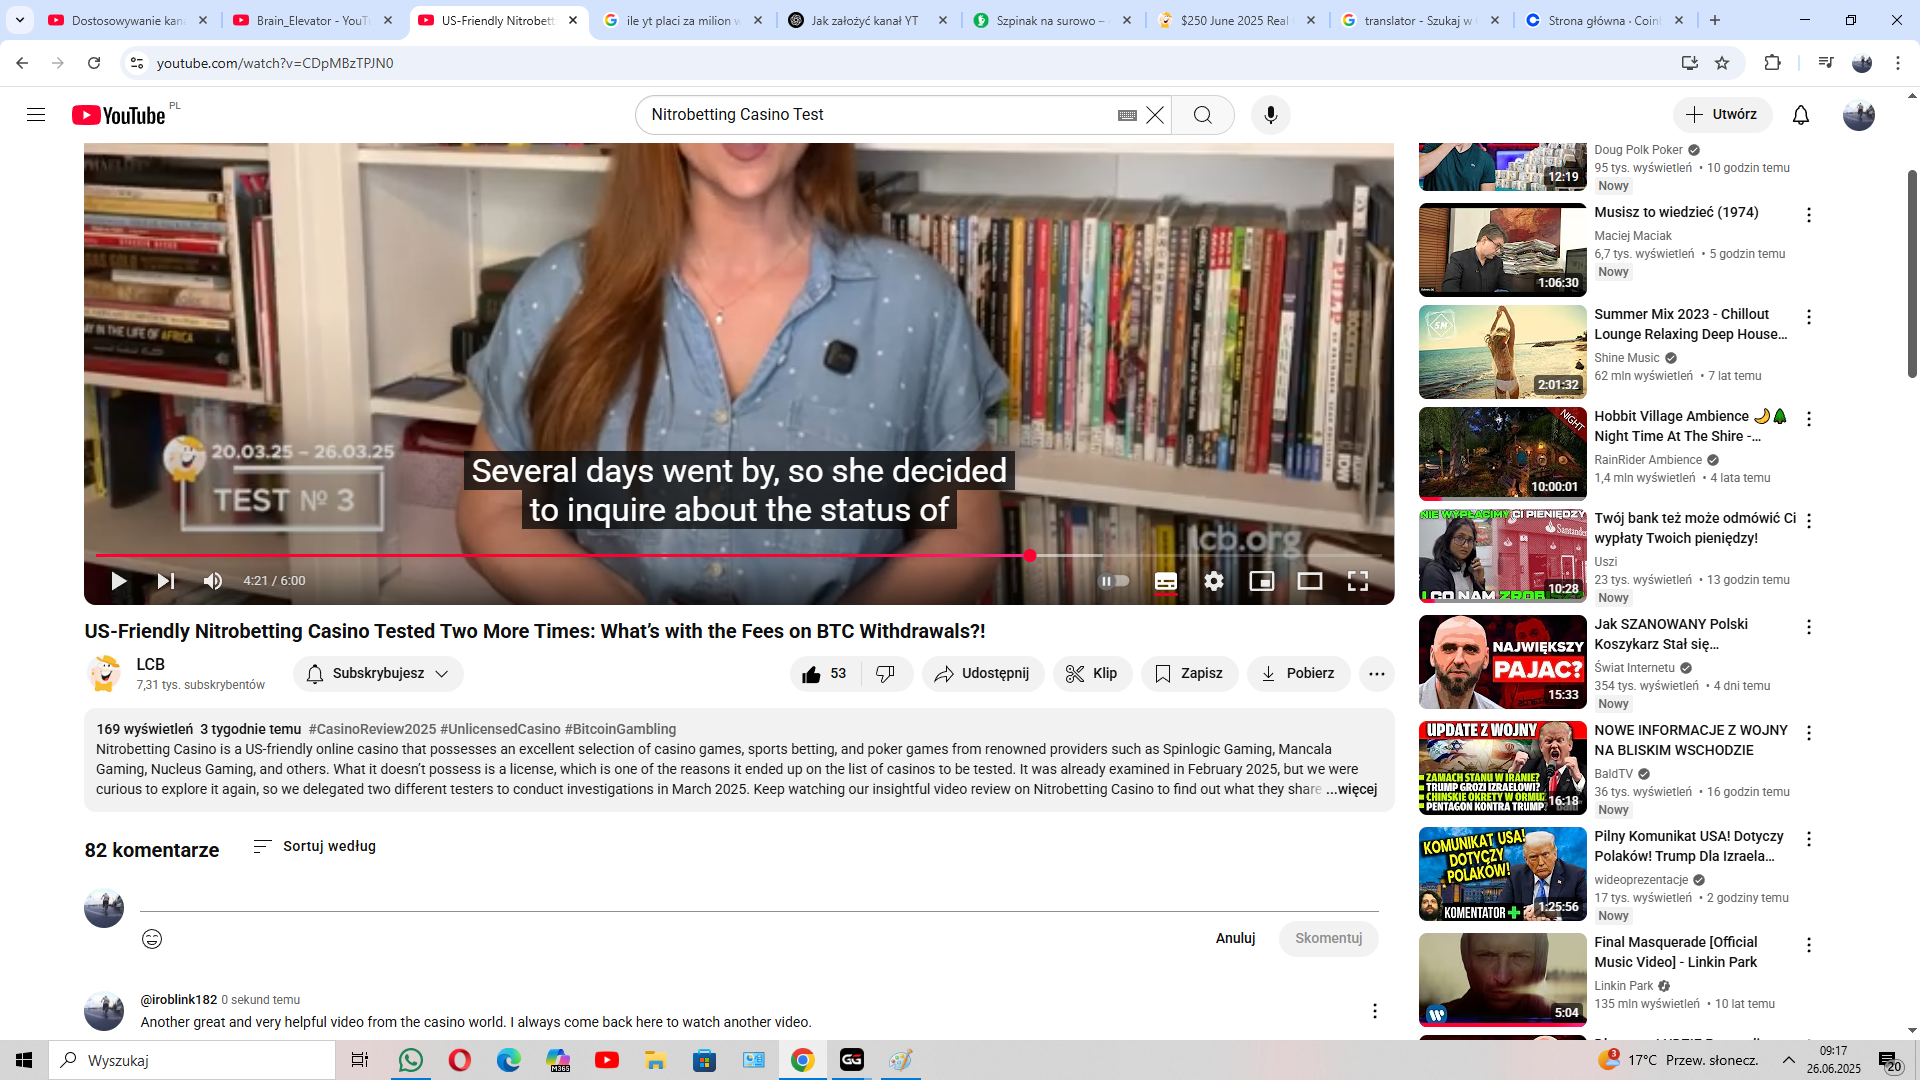This screenshot has width=1920, height=1080.
Task: Toggle subtitles/closed captions in player
Action: click(x=1166, y=581)
